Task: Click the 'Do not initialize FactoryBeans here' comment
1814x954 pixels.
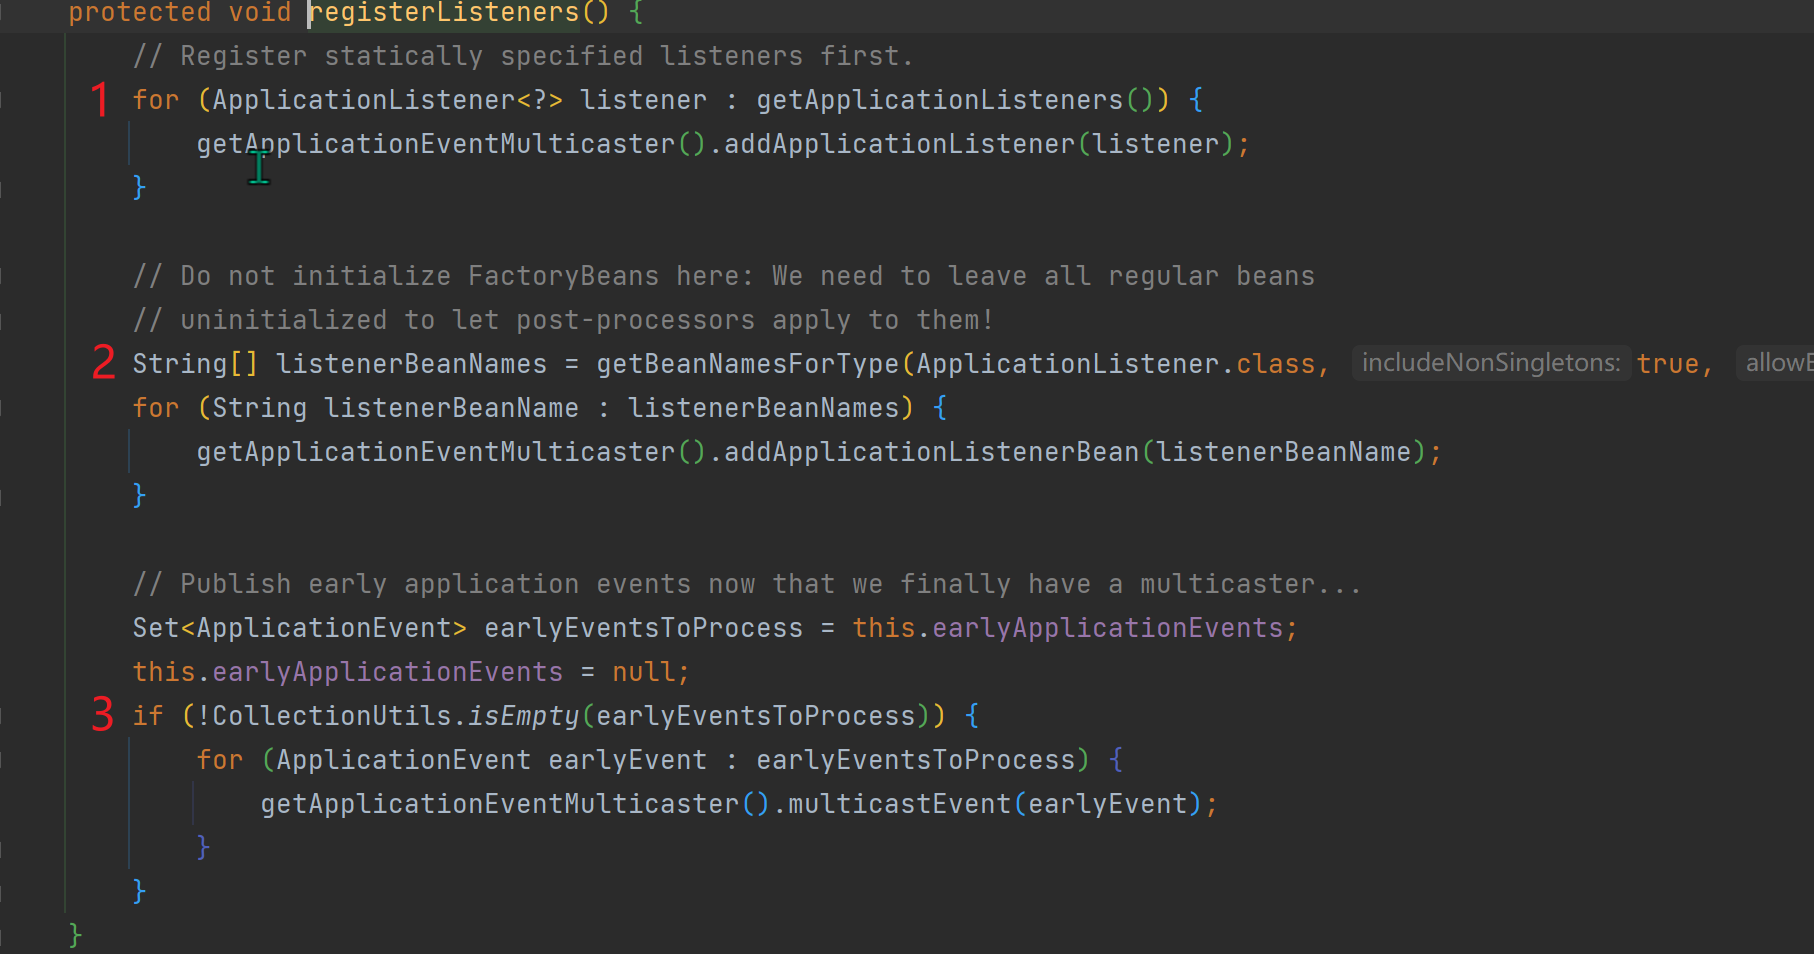Action: pyautogui.click(x=724, y=276)
